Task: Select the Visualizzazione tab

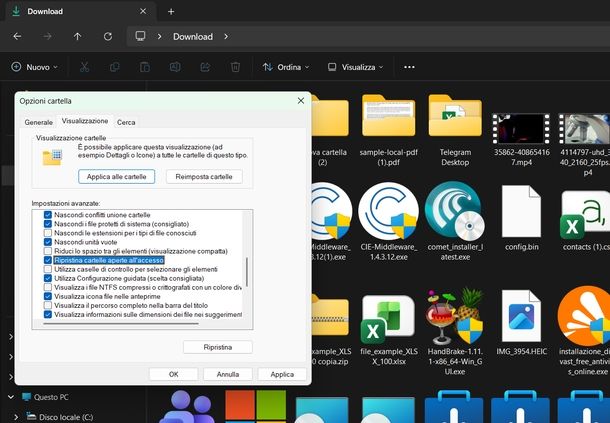Action: tap(85, 121)
